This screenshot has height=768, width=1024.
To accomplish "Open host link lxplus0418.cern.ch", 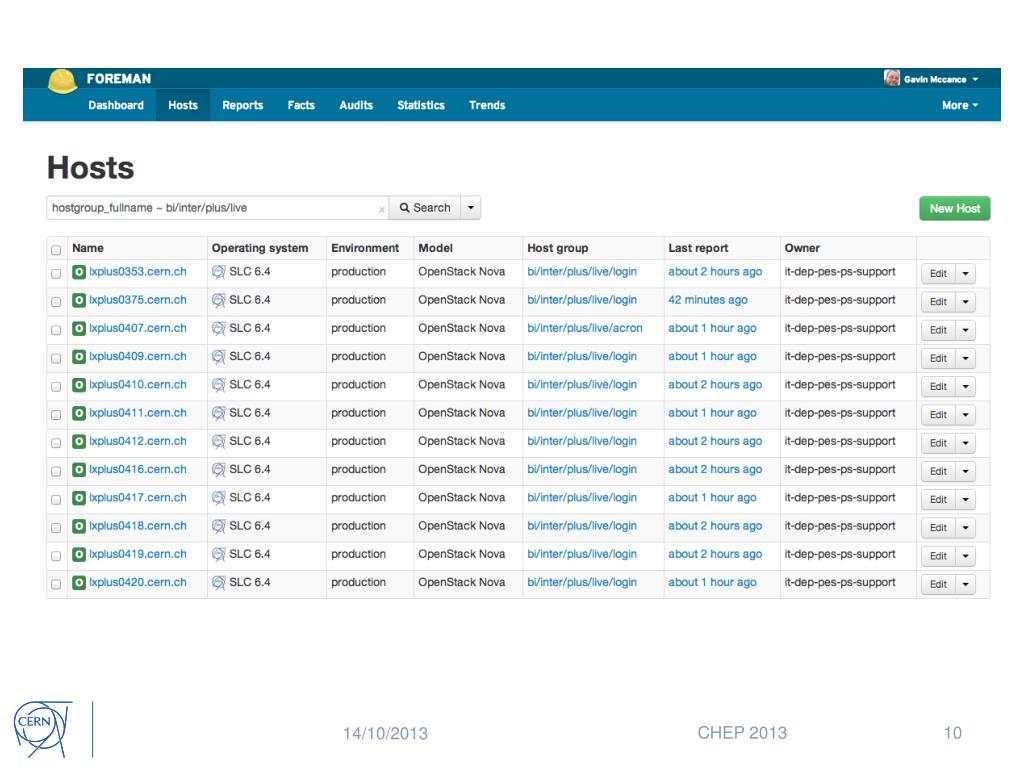I will pos(138,526).
